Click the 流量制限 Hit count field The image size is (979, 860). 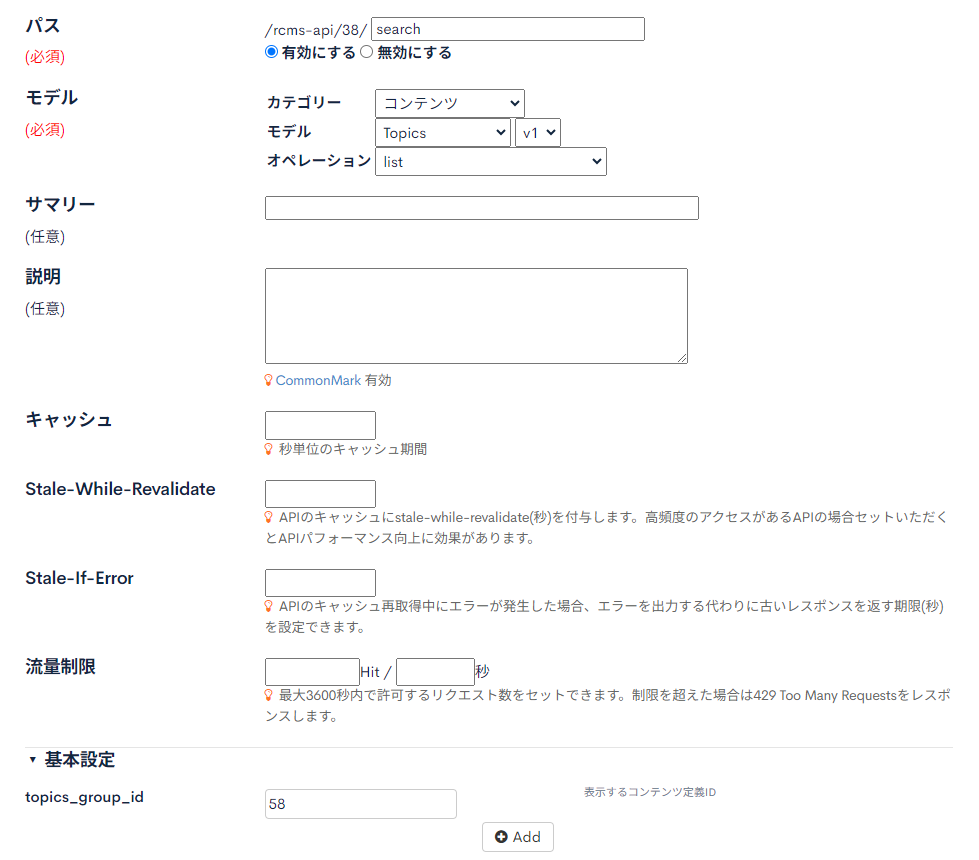pyautogui.click(x=312, y=671)
